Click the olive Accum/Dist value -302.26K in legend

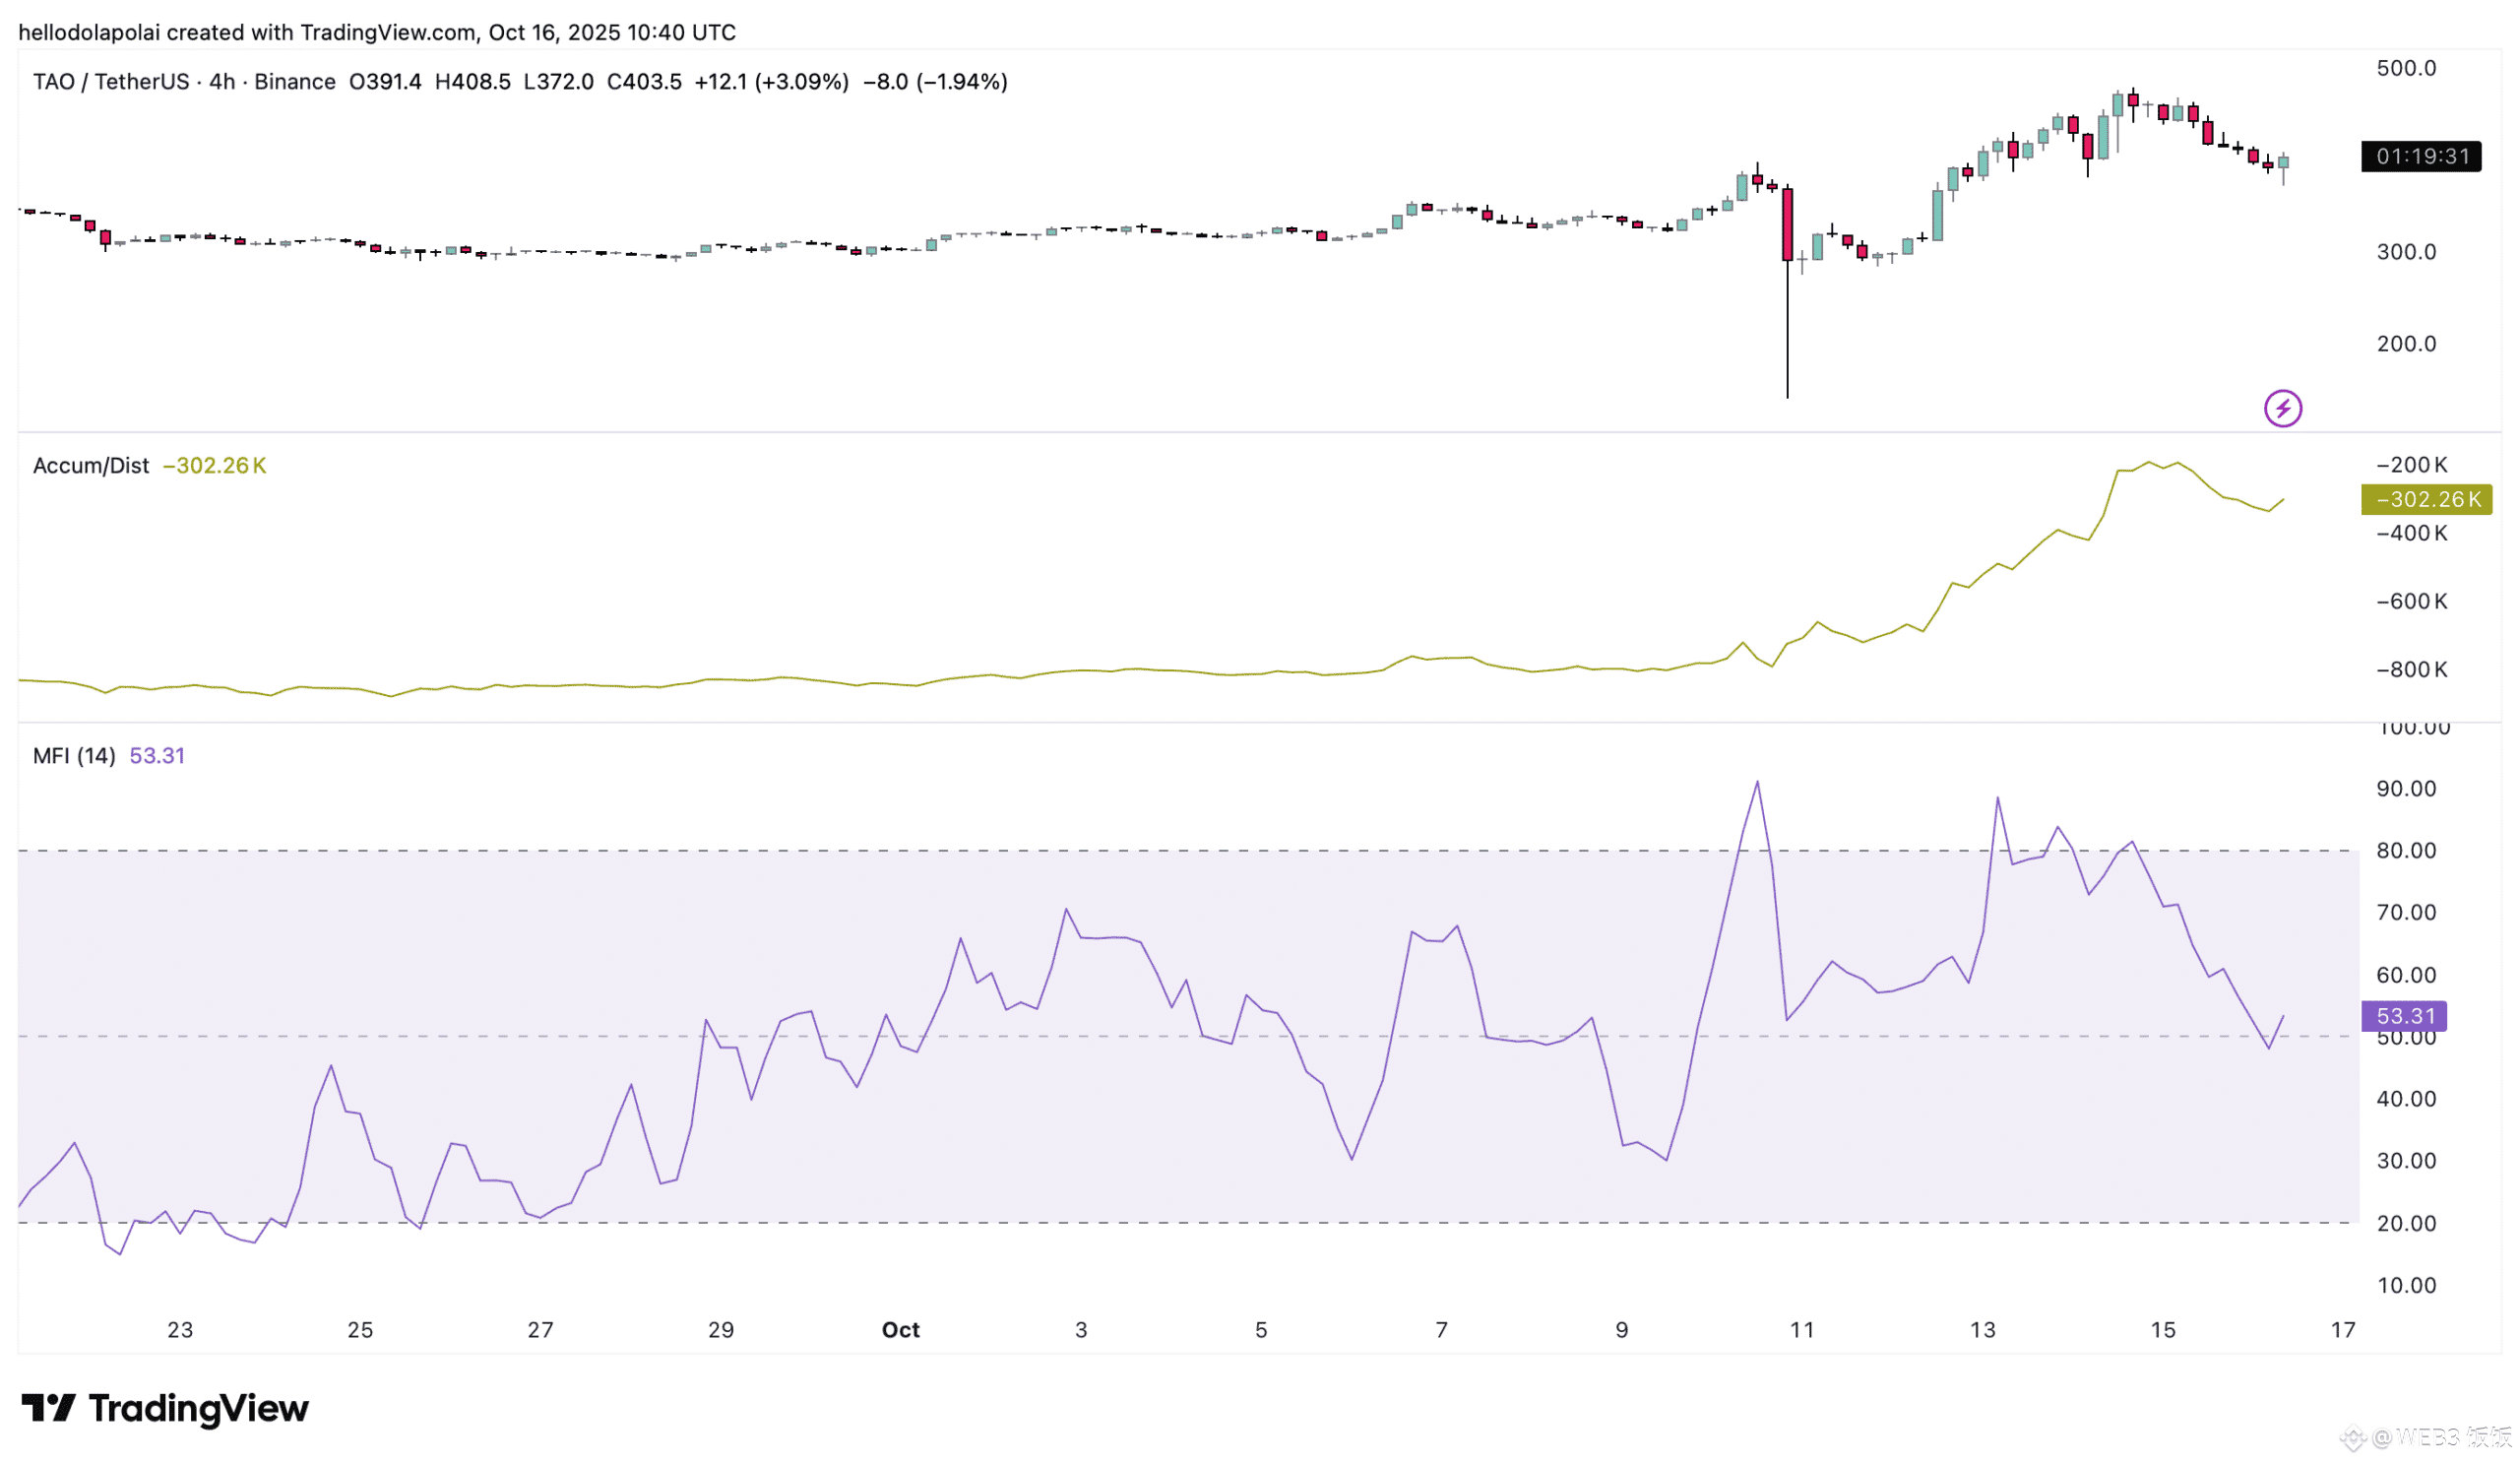point(215,466)
